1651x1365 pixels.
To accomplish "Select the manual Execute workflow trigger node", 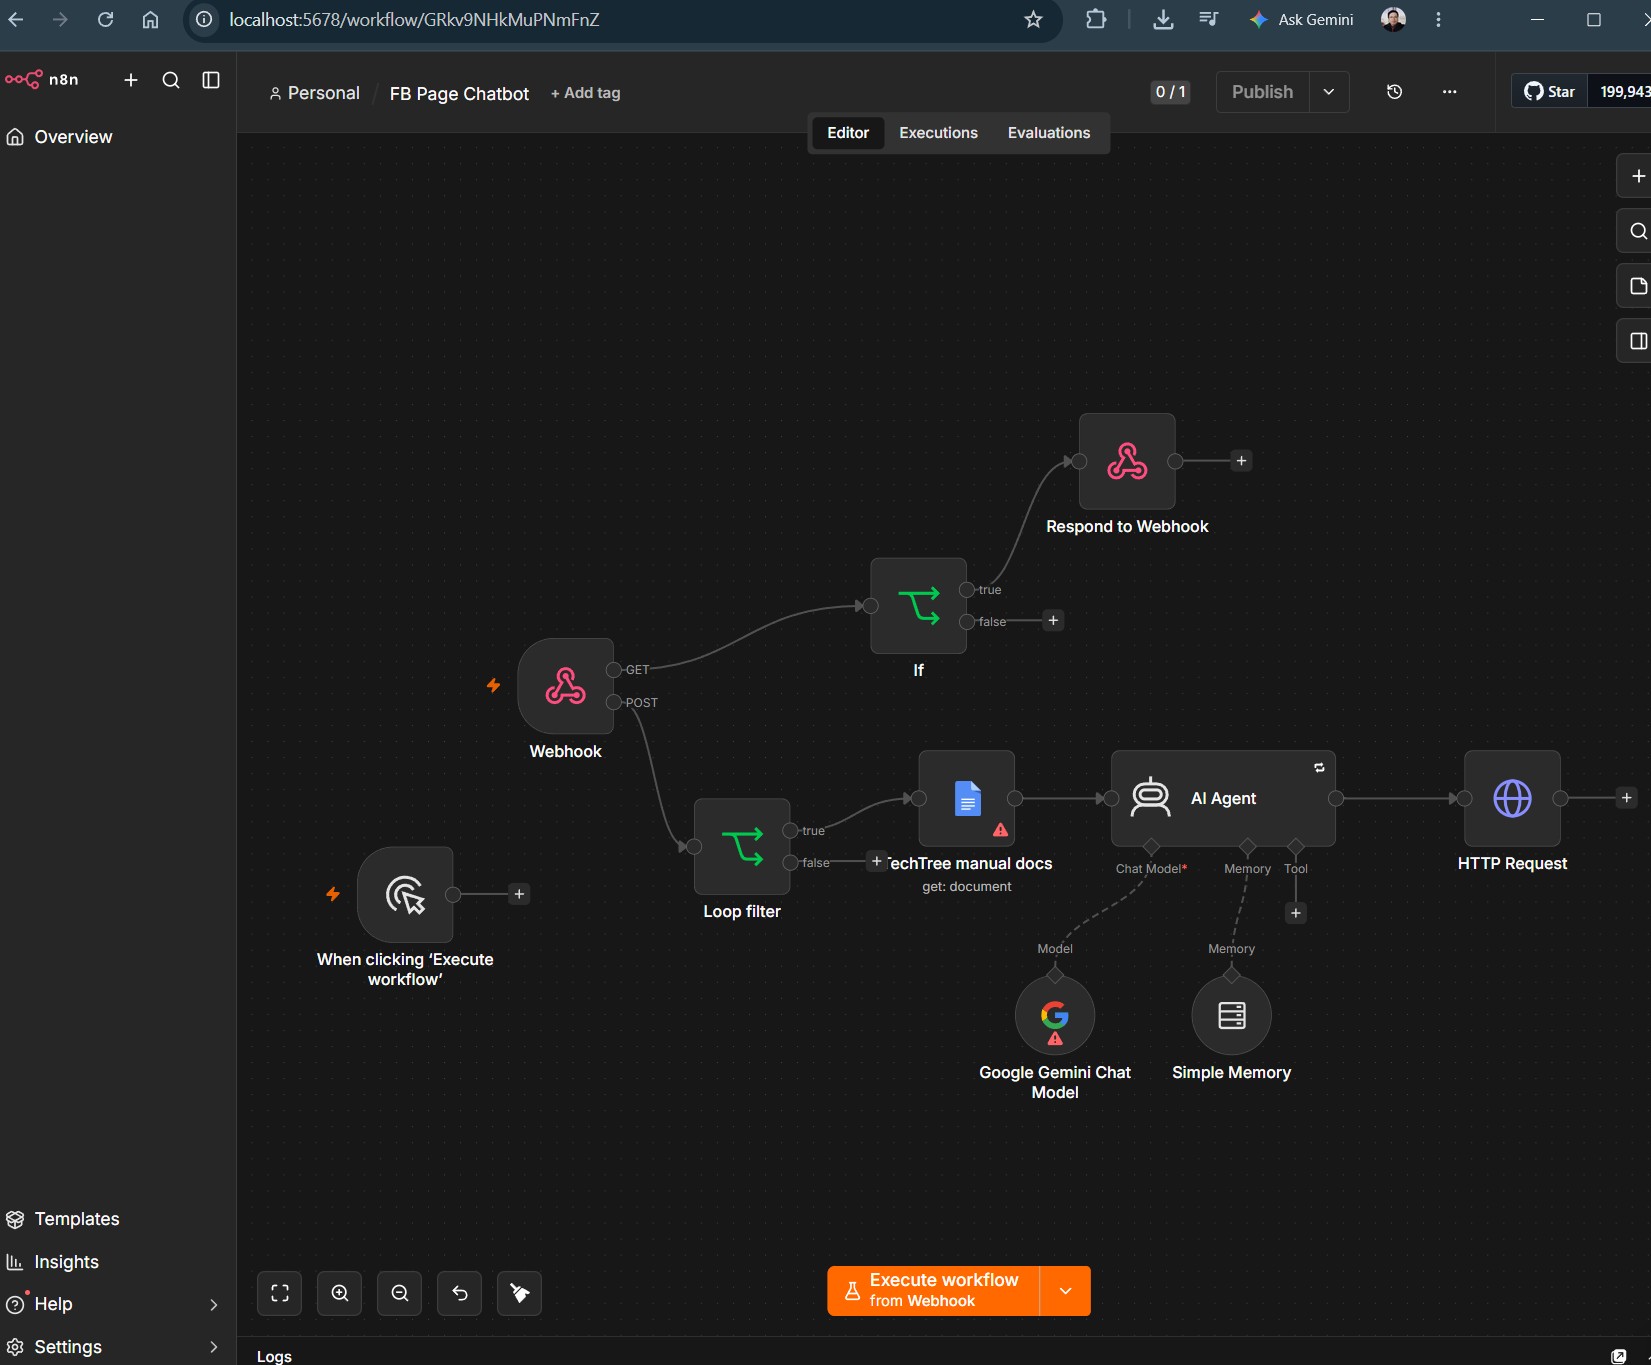I will click(x=405, y=894).
